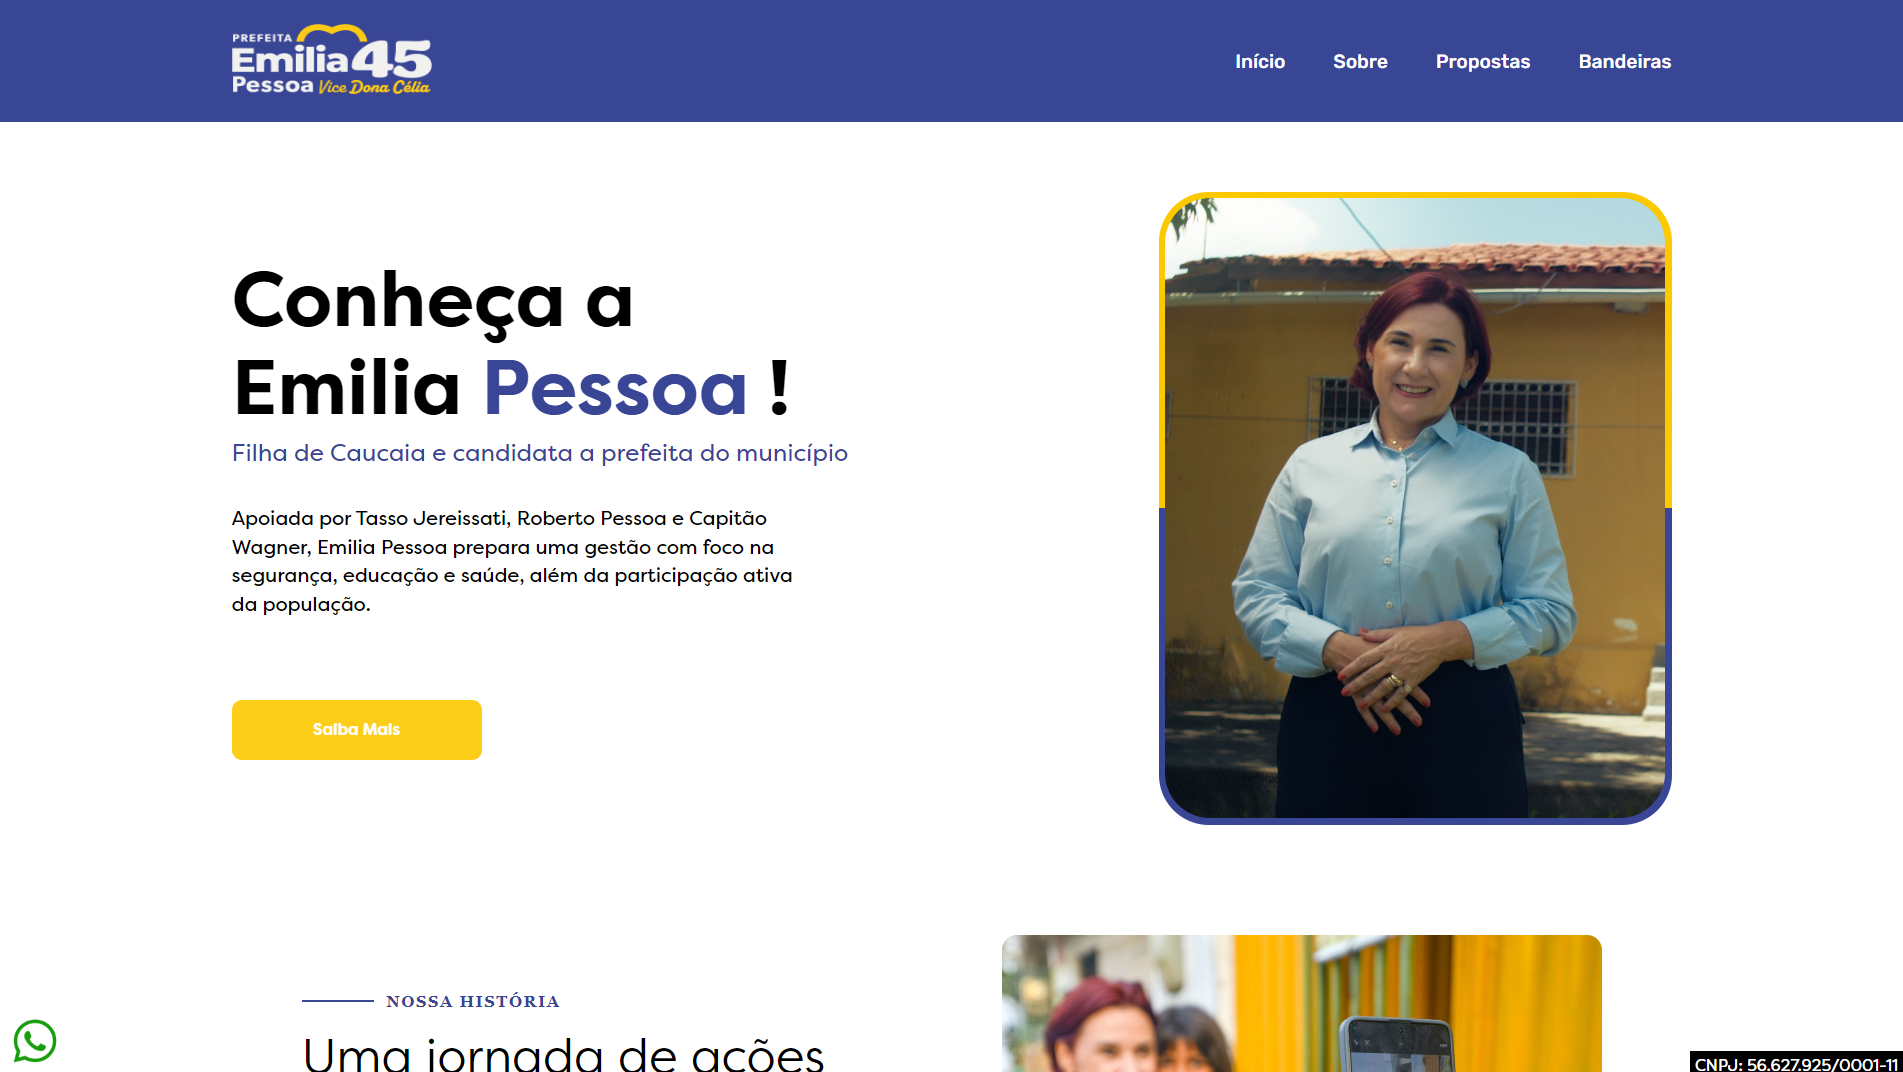The height and width of the screenshot is (1072, 1903).
Task: Click the yellow Saiba Mais button
Action: (357, 730)
